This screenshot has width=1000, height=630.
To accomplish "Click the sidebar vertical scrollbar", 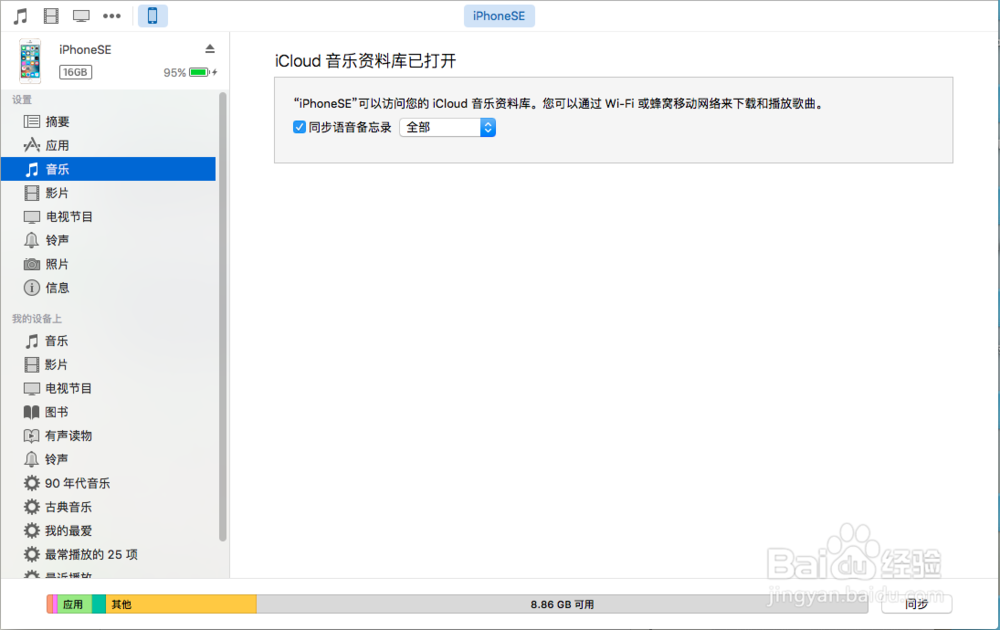I will [x=223, y=317].
